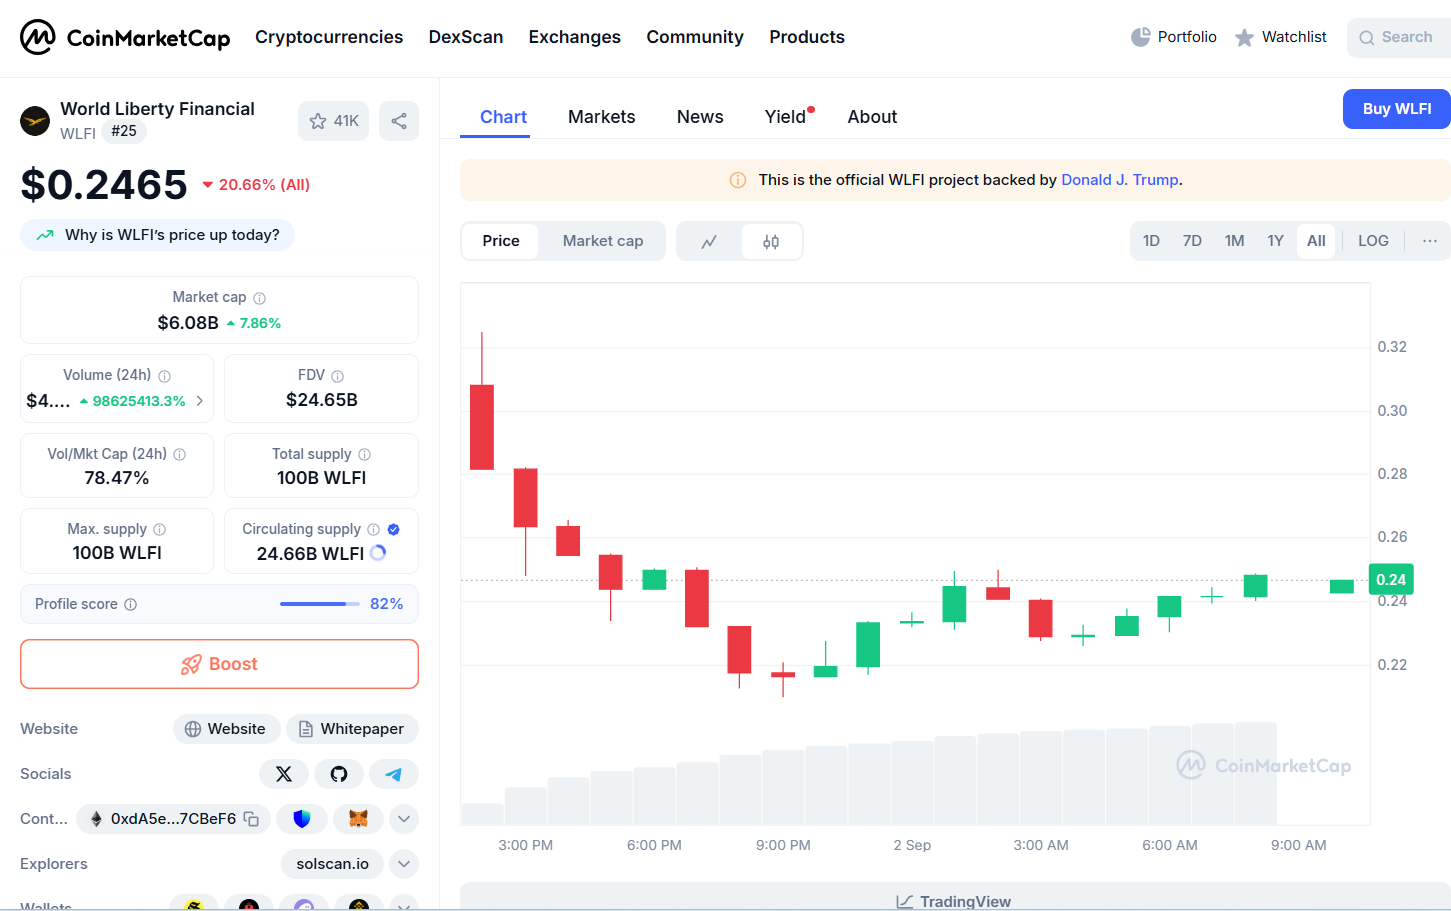Click the share icon beside the watchlist count

point(399,121)
